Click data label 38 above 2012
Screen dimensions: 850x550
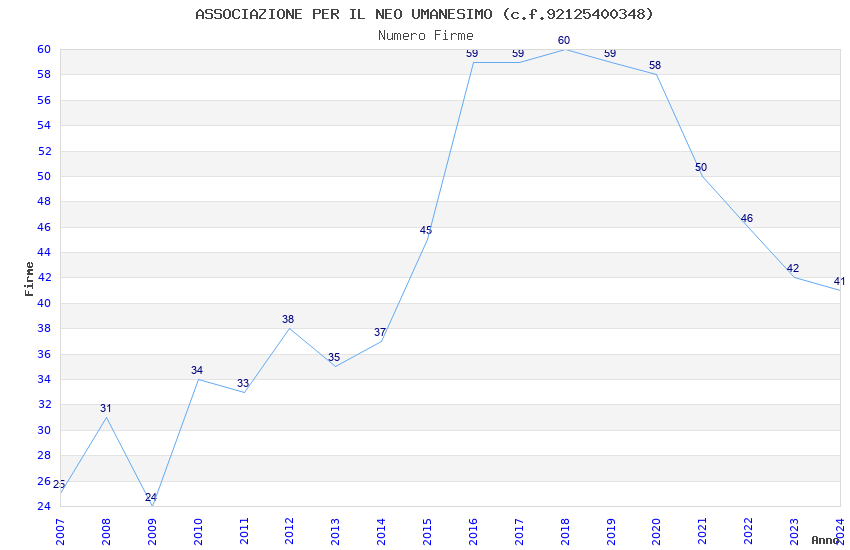(288, 319)
